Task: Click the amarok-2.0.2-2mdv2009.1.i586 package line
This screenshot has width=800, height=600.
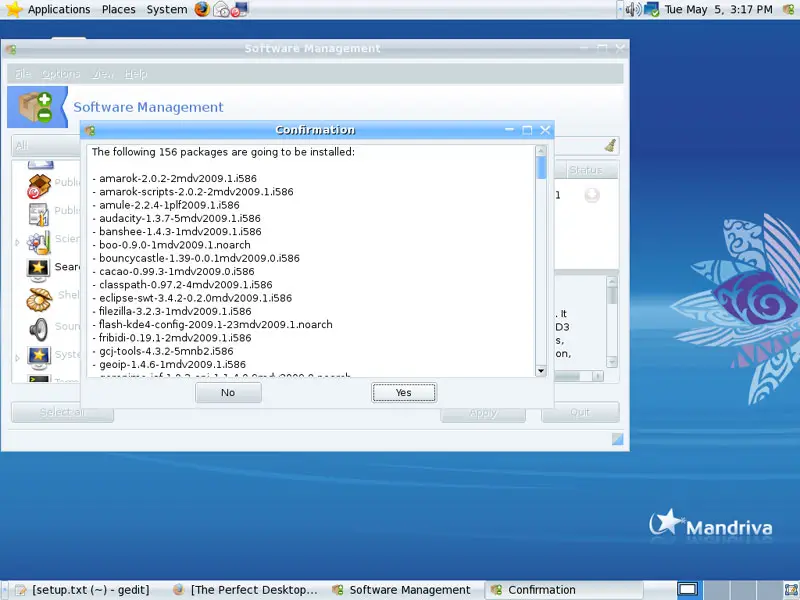Action: point(174,179)
